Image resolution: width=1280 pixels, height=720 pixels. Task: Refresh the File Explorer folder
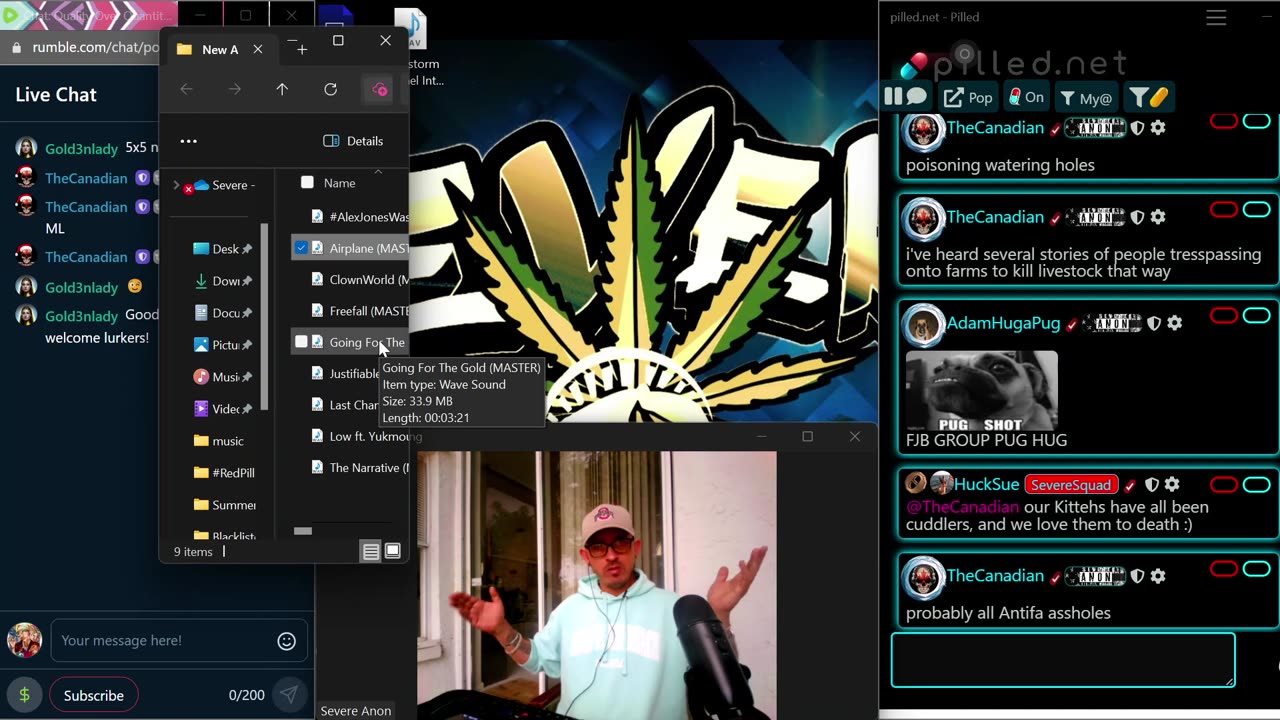coord(330,89)
